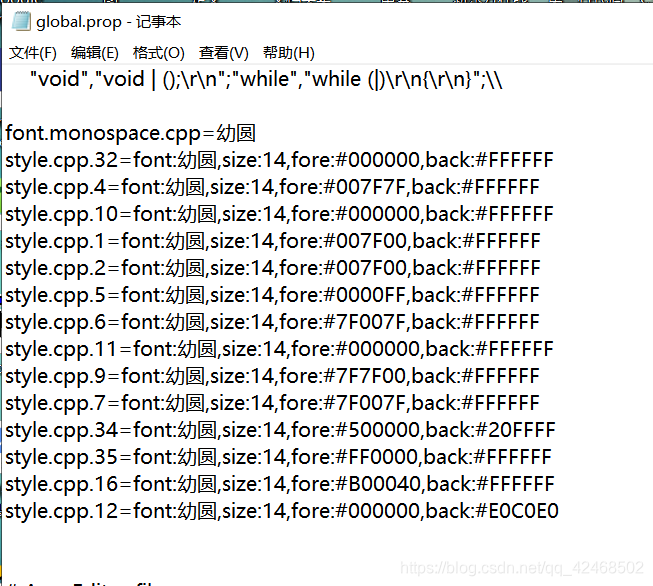Place cursor in style.cpp.7 line
This screenshot has width=653, height=586.
pos(272,403)
